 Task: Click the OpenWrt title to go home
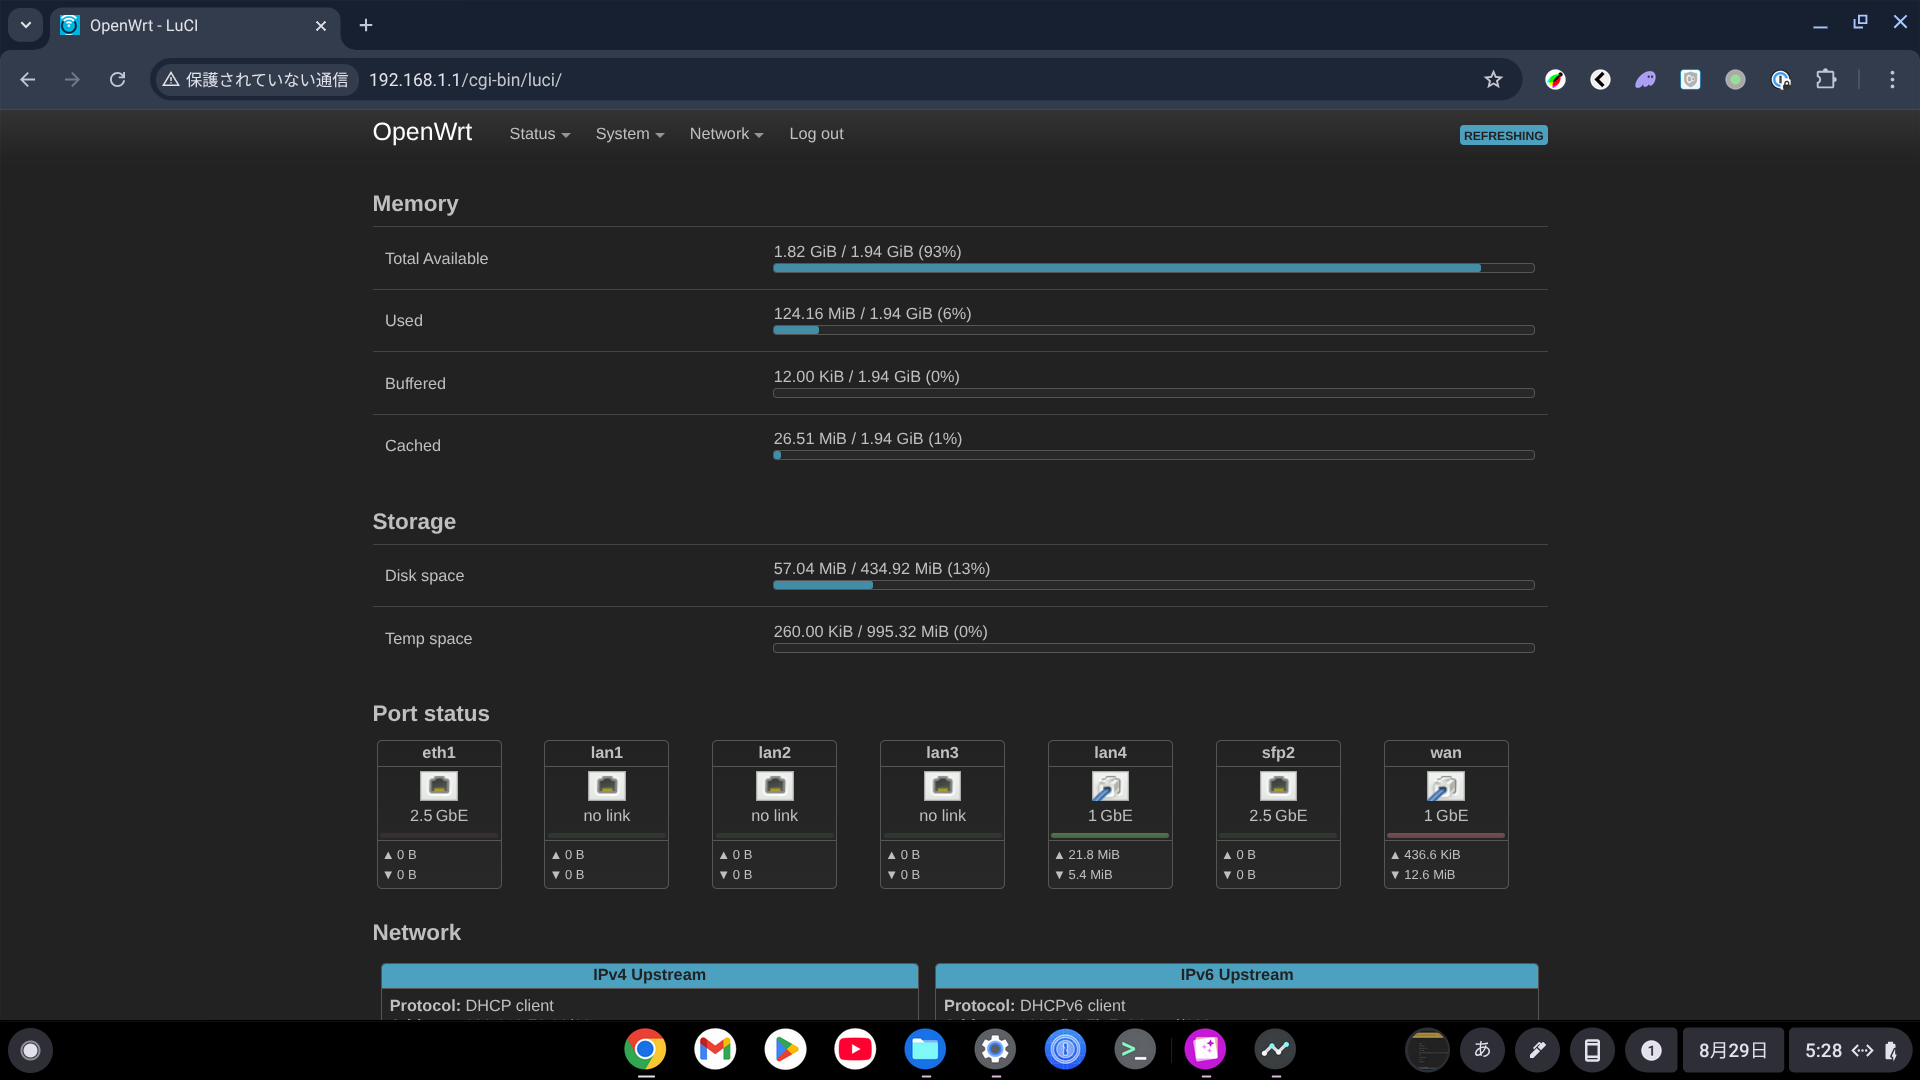coord(422,131)
